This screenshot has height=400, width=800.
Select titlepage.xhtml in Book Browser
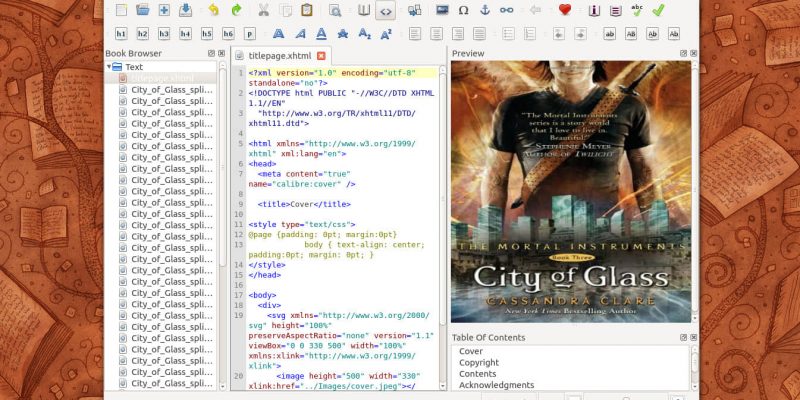tap(160, 78)
